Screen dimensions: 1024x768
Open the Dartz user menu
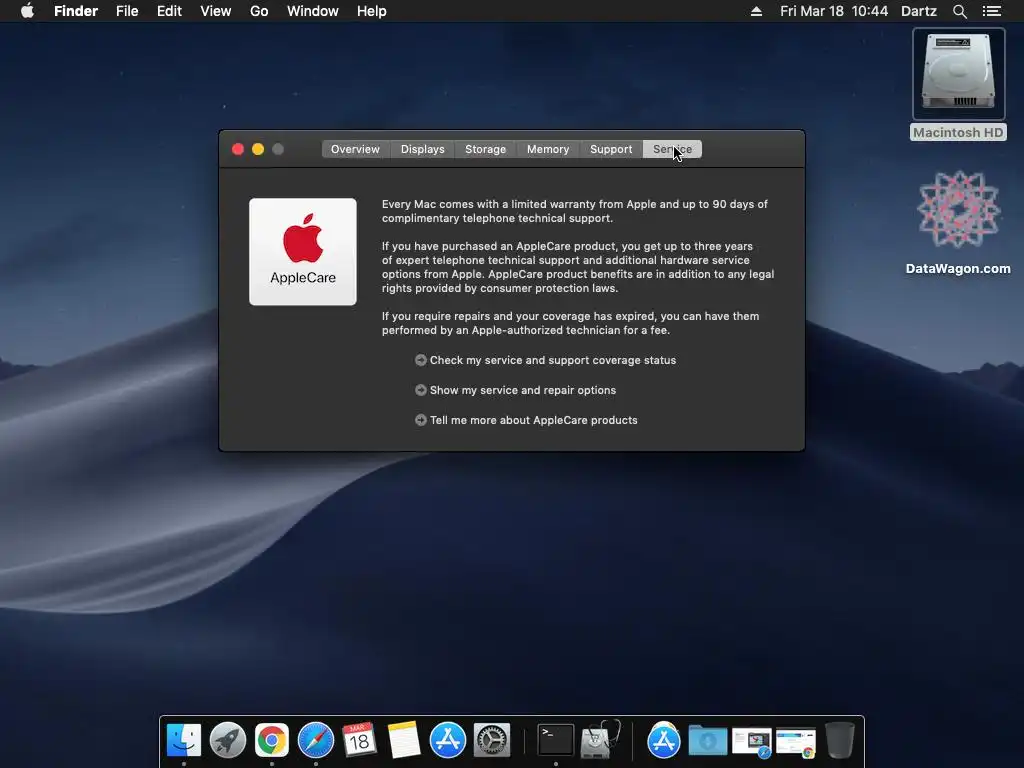919,11
